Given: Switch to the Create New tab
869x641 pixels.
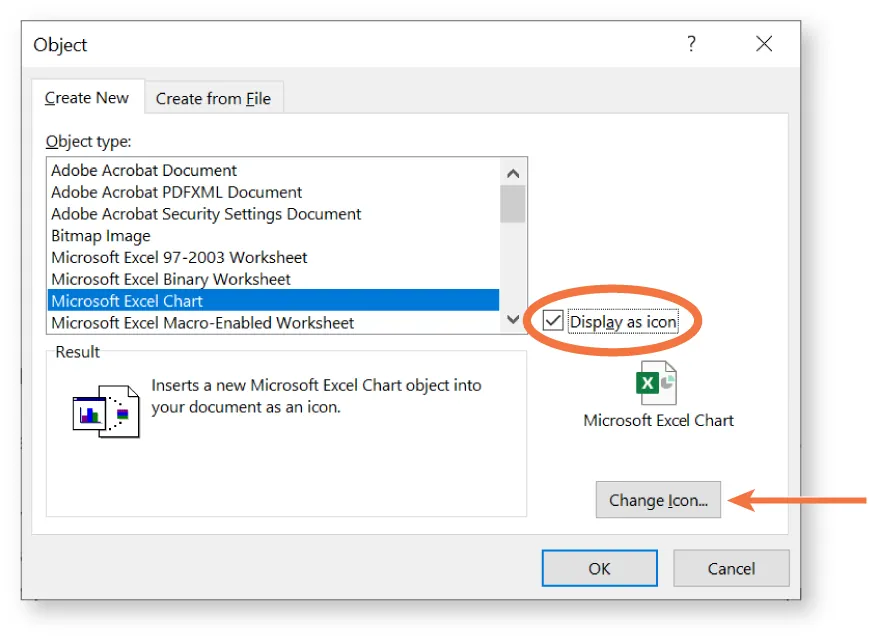Looking at the screenshot, I should tap(86, 98).
